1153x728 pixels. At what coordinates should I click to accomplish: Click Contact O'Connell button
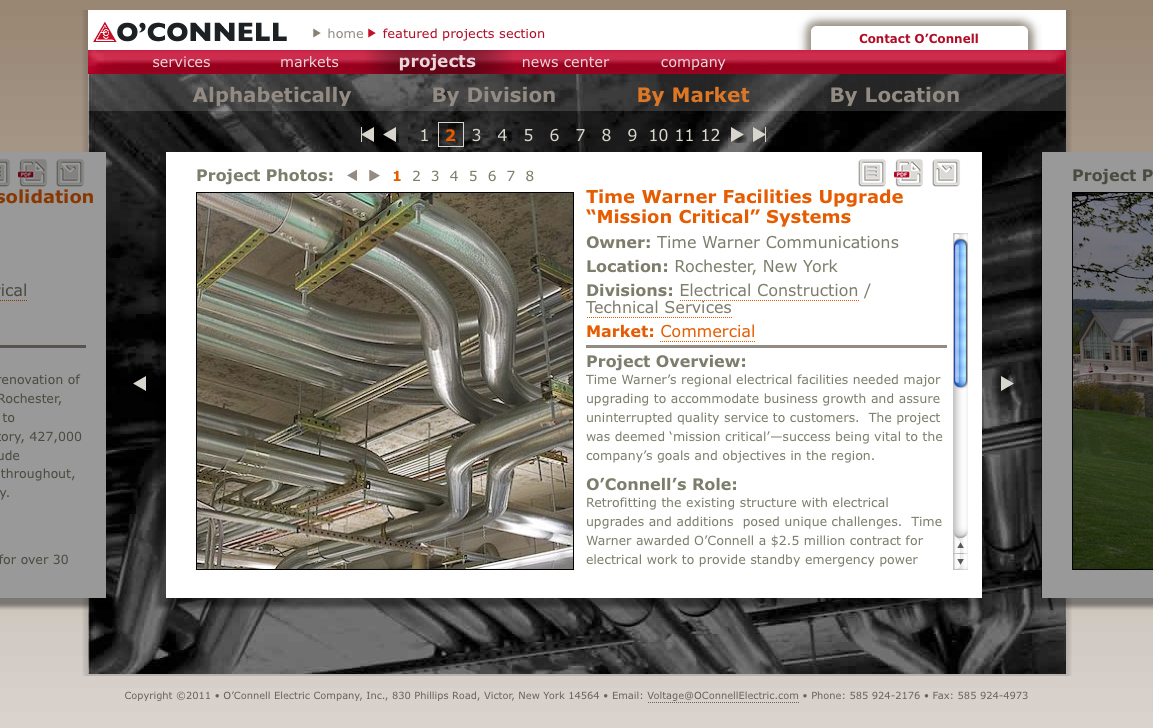point(918,38)
